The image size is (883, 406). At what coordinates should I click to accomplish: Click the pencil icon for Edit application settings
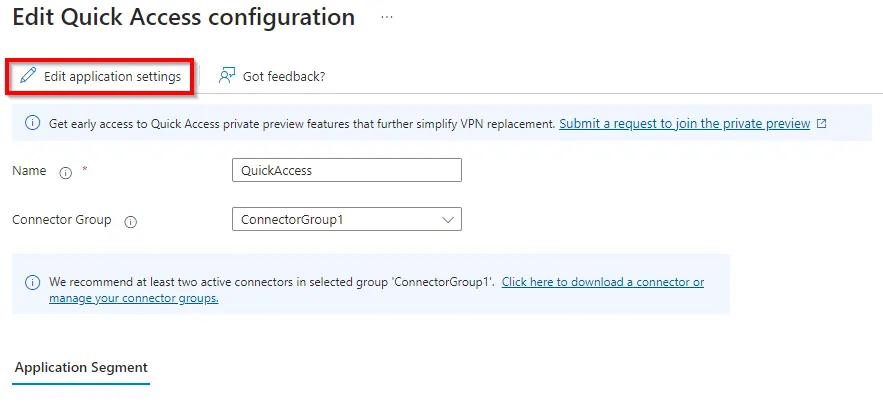tap(28, 76)
